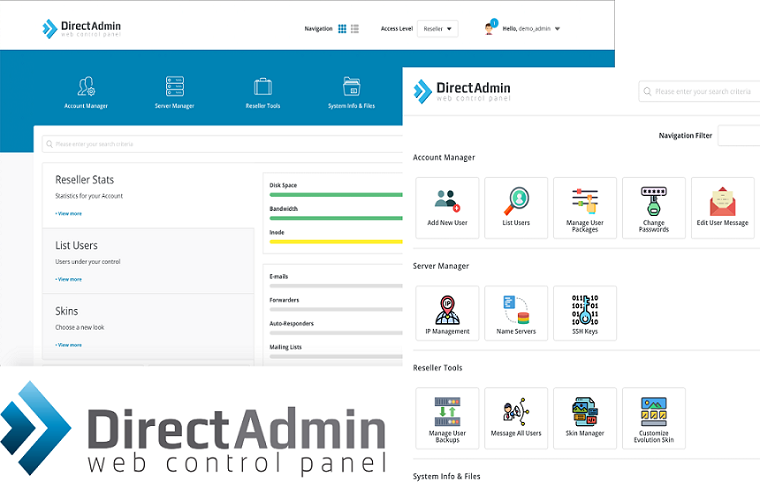Click the yellow Inode usage bar
This screenshot has width=760, height=490.
336,241
